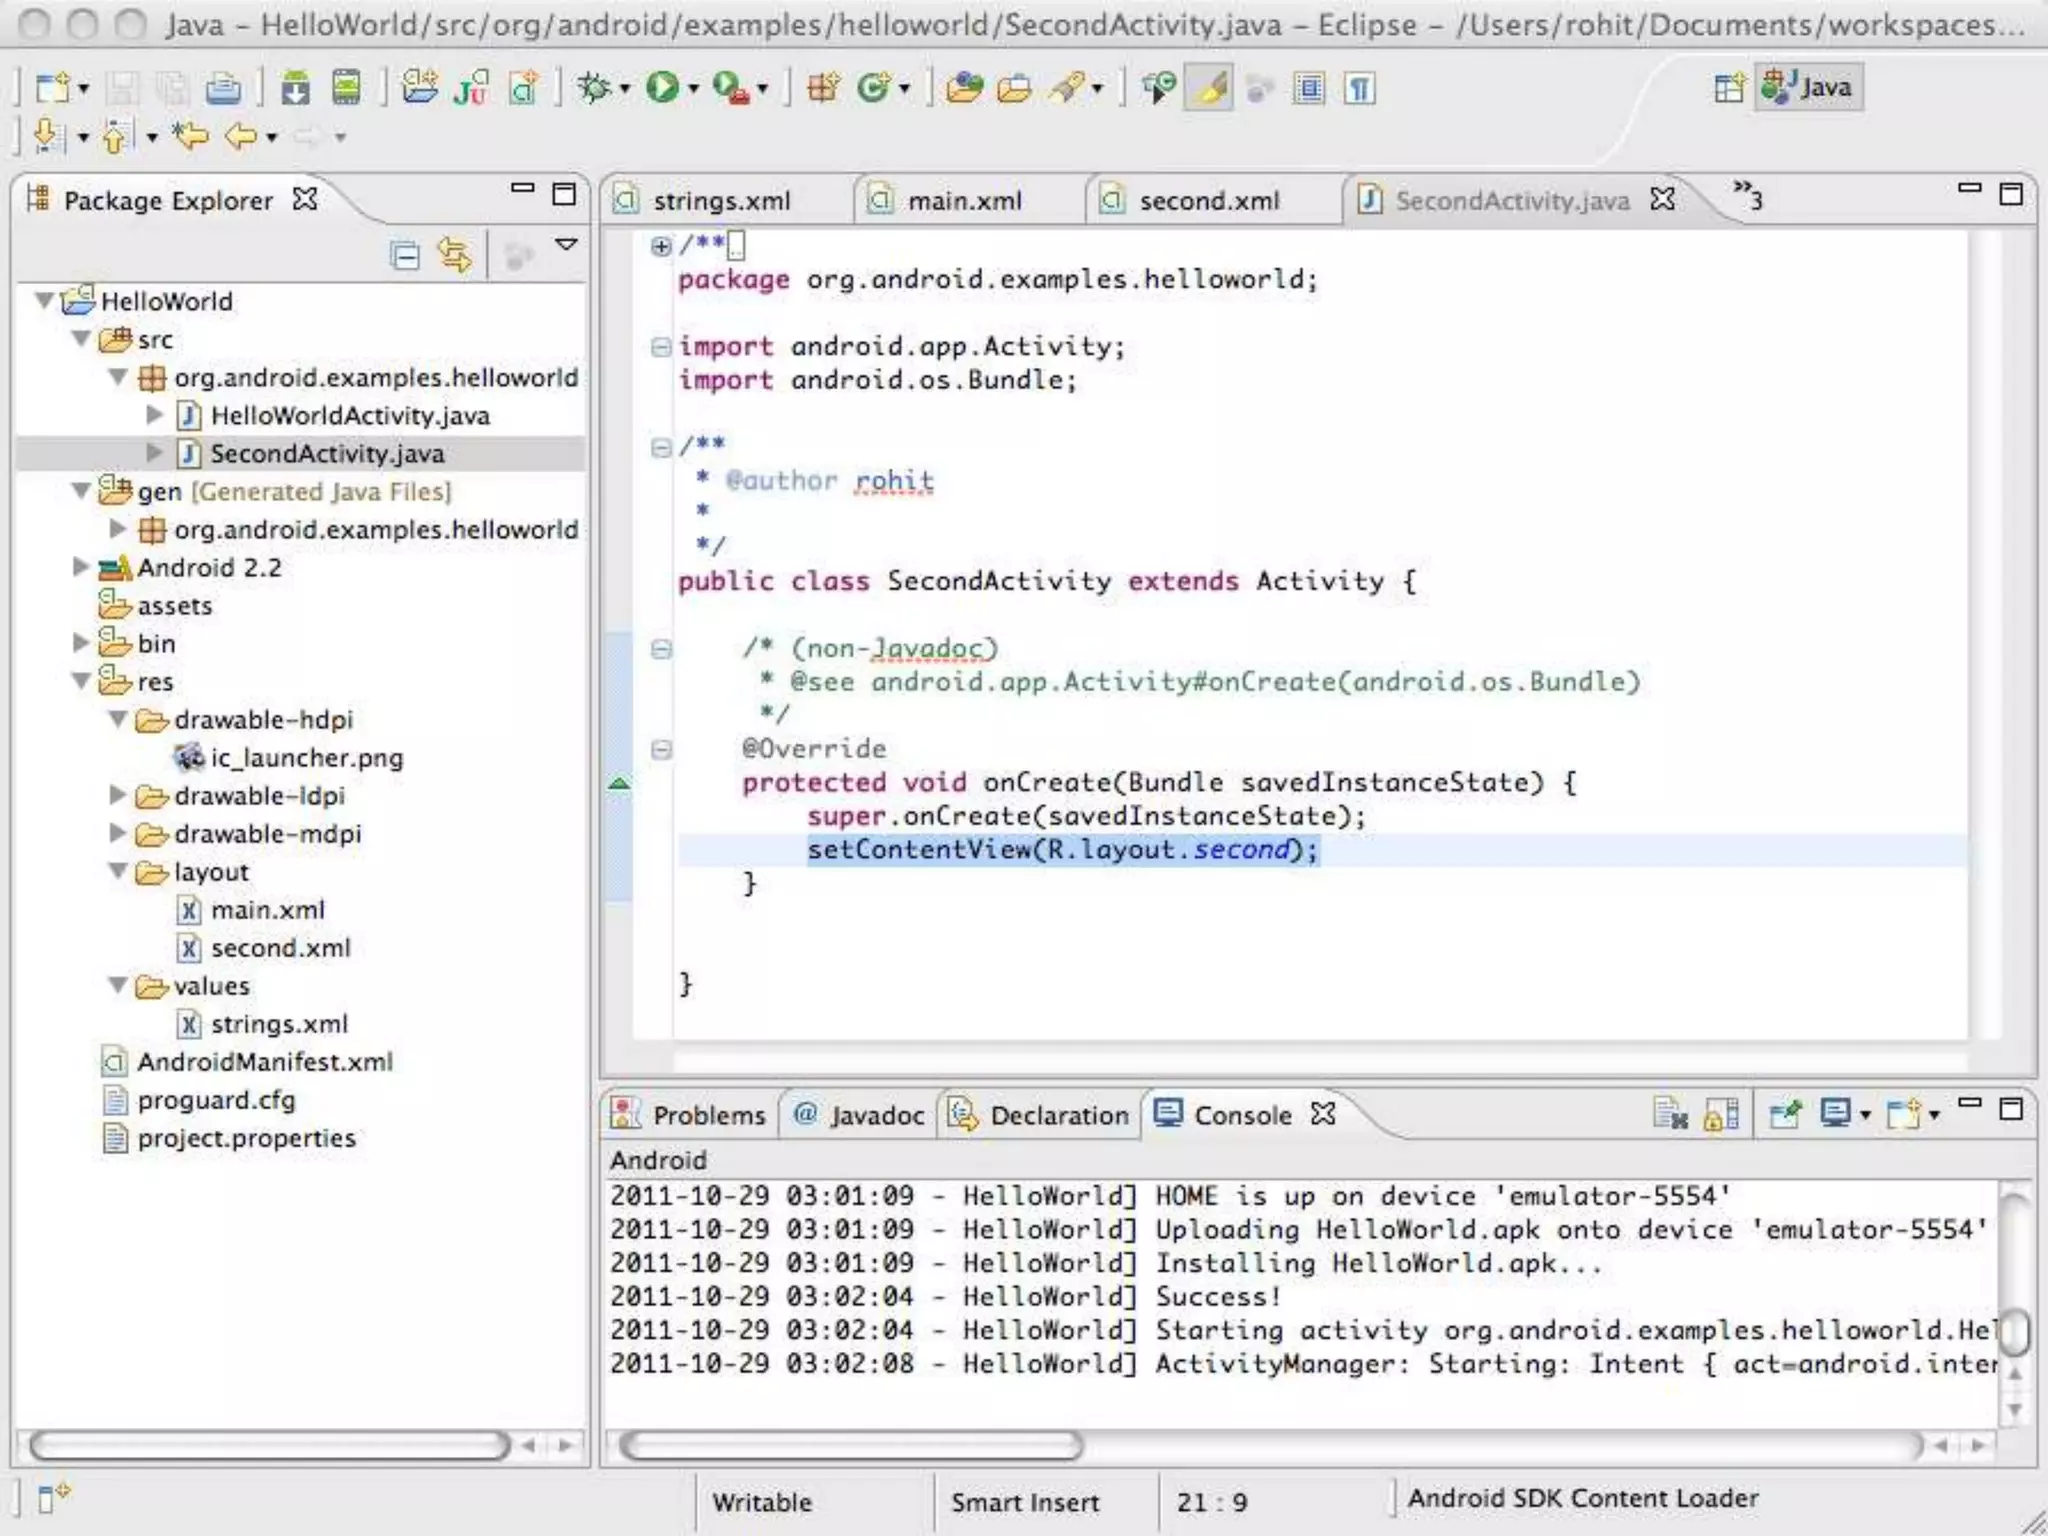Click the New file wizard icon
The width and height of the screenshot is (2048, 1536).
click(x=52, y=88)
